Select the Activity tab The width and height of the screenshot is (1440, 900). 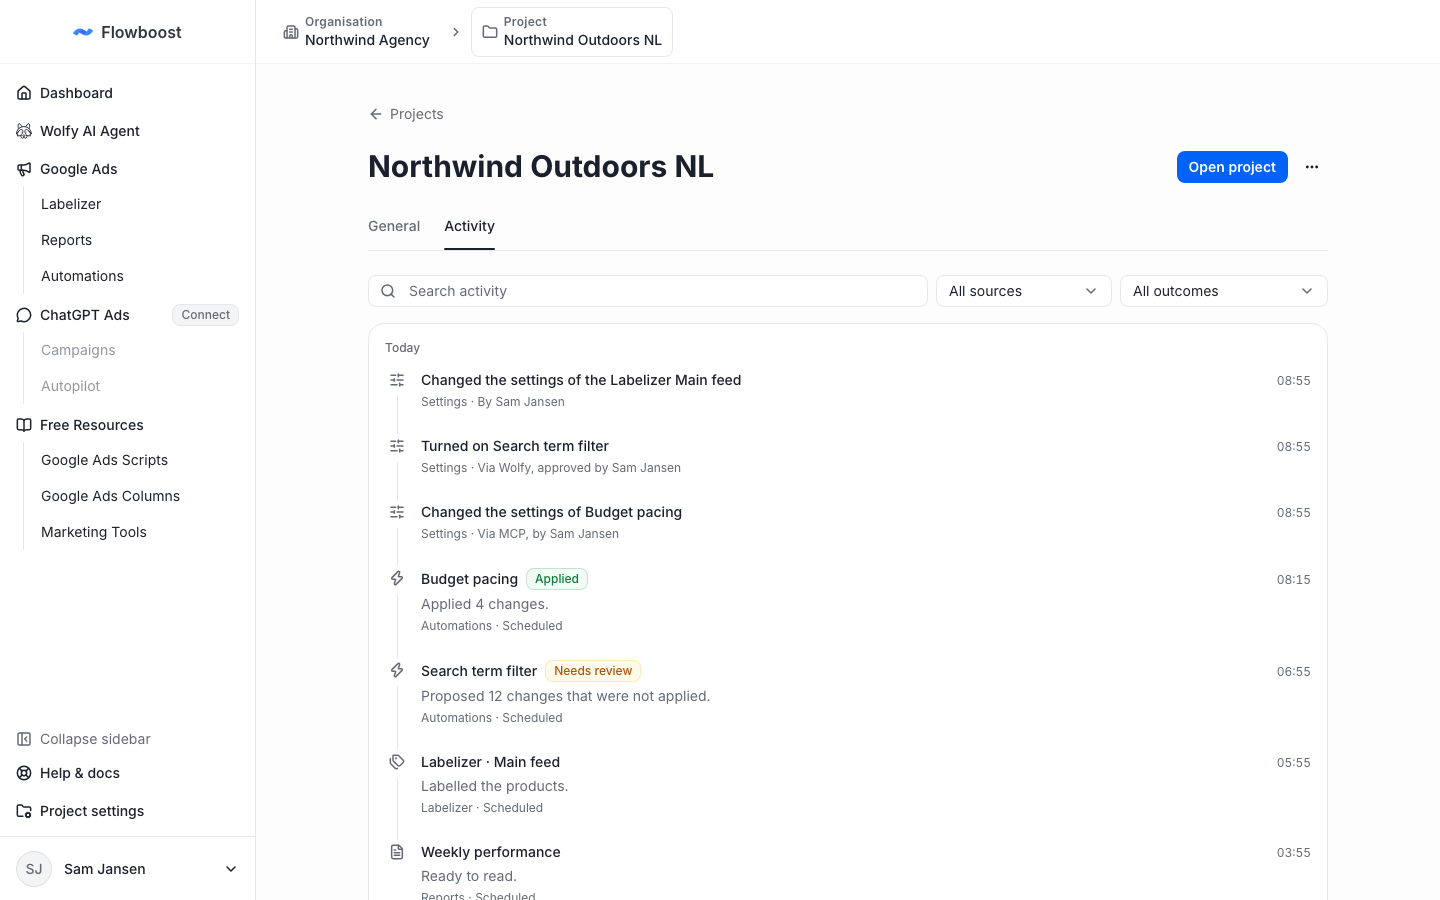click(469, 226)
